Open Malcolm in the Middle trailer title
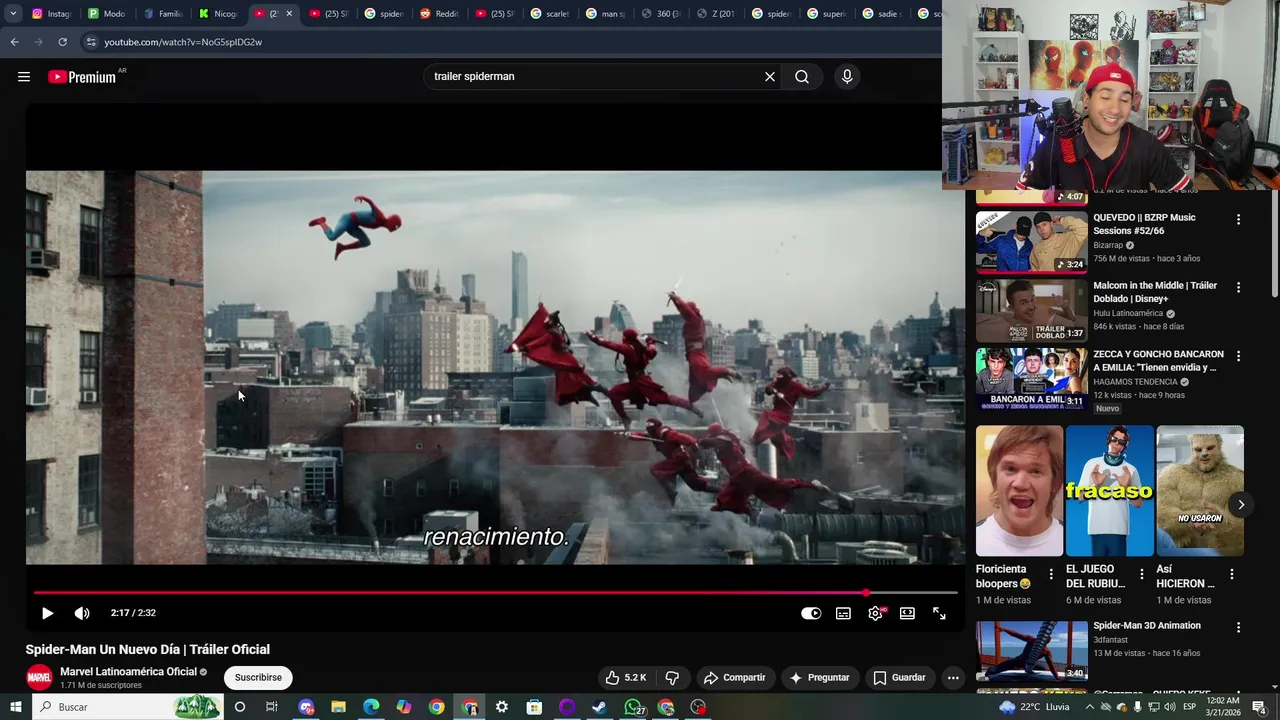1280x720 pixels. point(1155,292)
